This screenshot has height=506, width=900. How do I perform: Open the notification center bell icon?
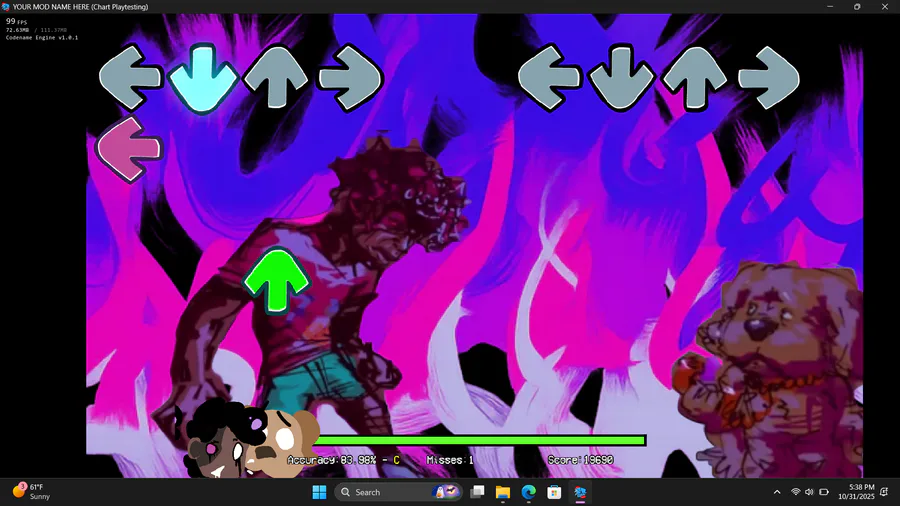click(x=885, y=492)
